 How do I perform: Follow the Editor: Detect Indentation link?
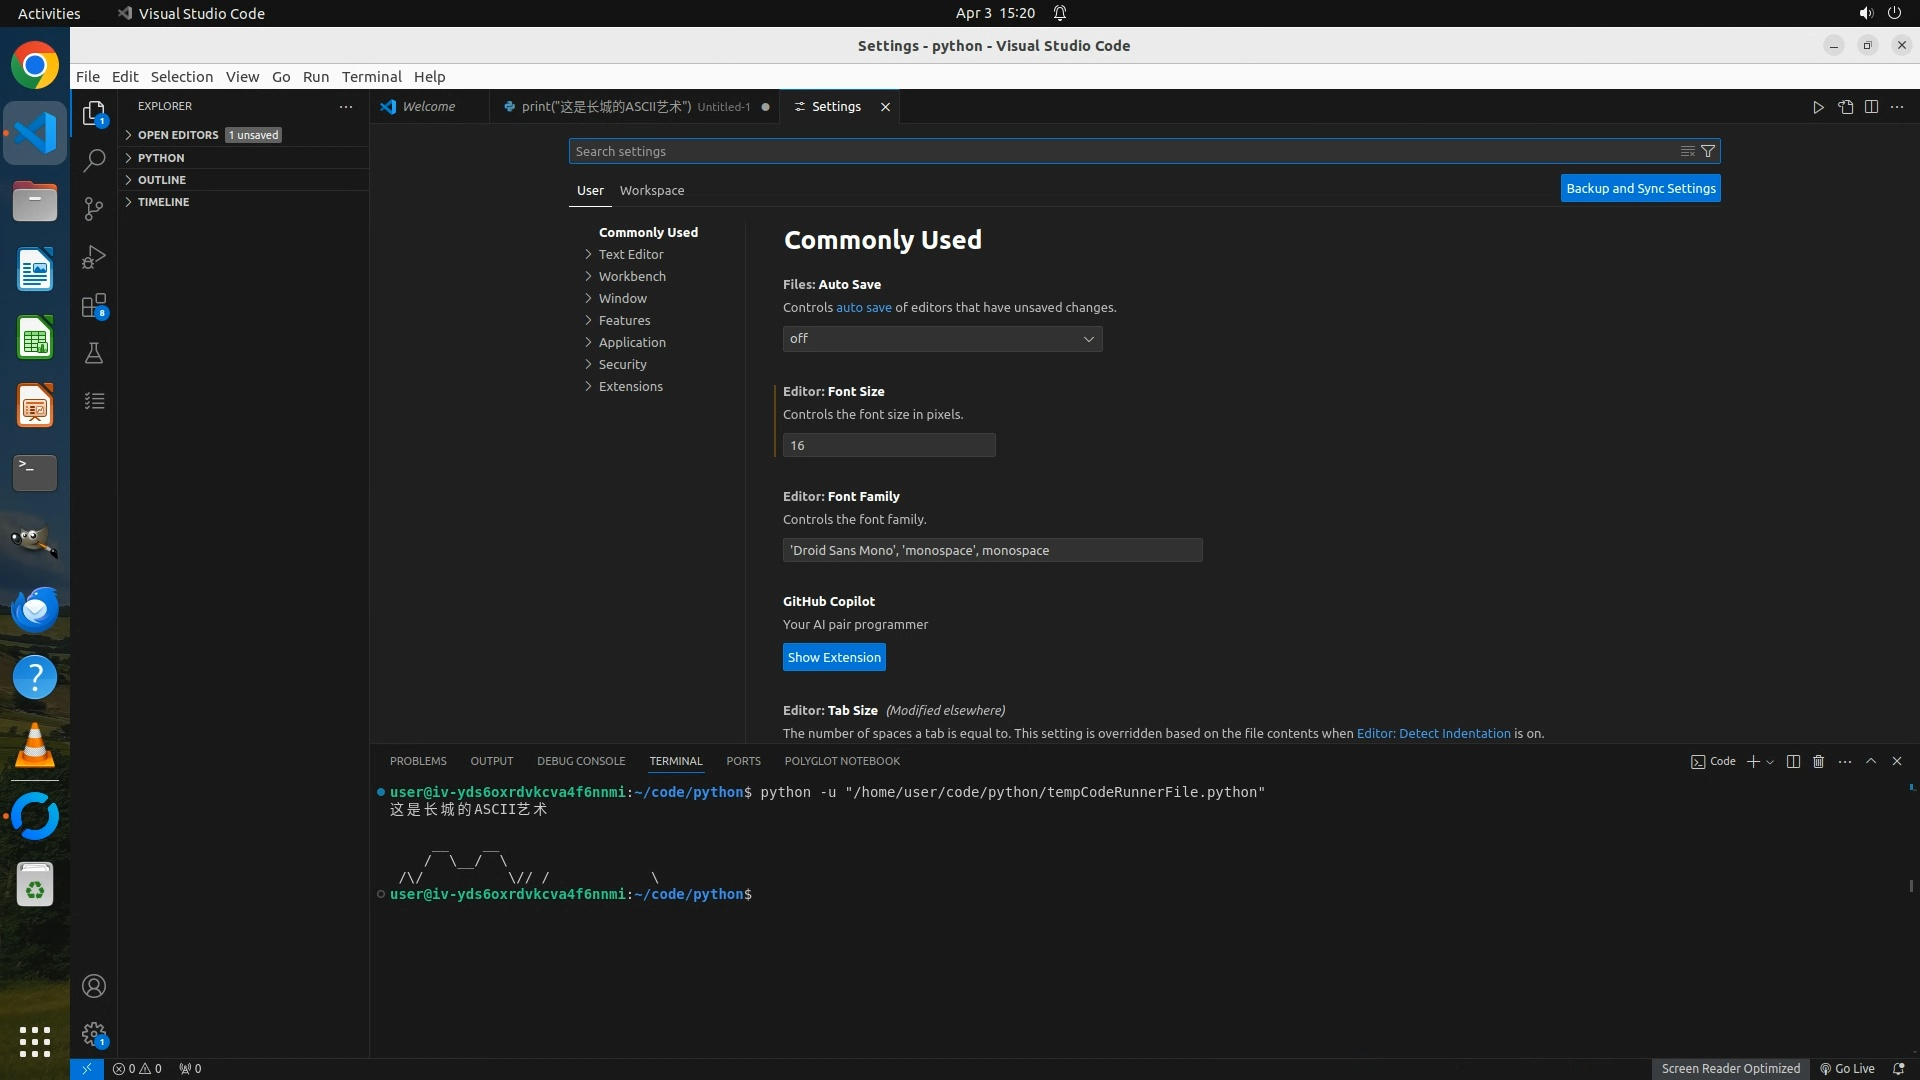[1433, 733]
